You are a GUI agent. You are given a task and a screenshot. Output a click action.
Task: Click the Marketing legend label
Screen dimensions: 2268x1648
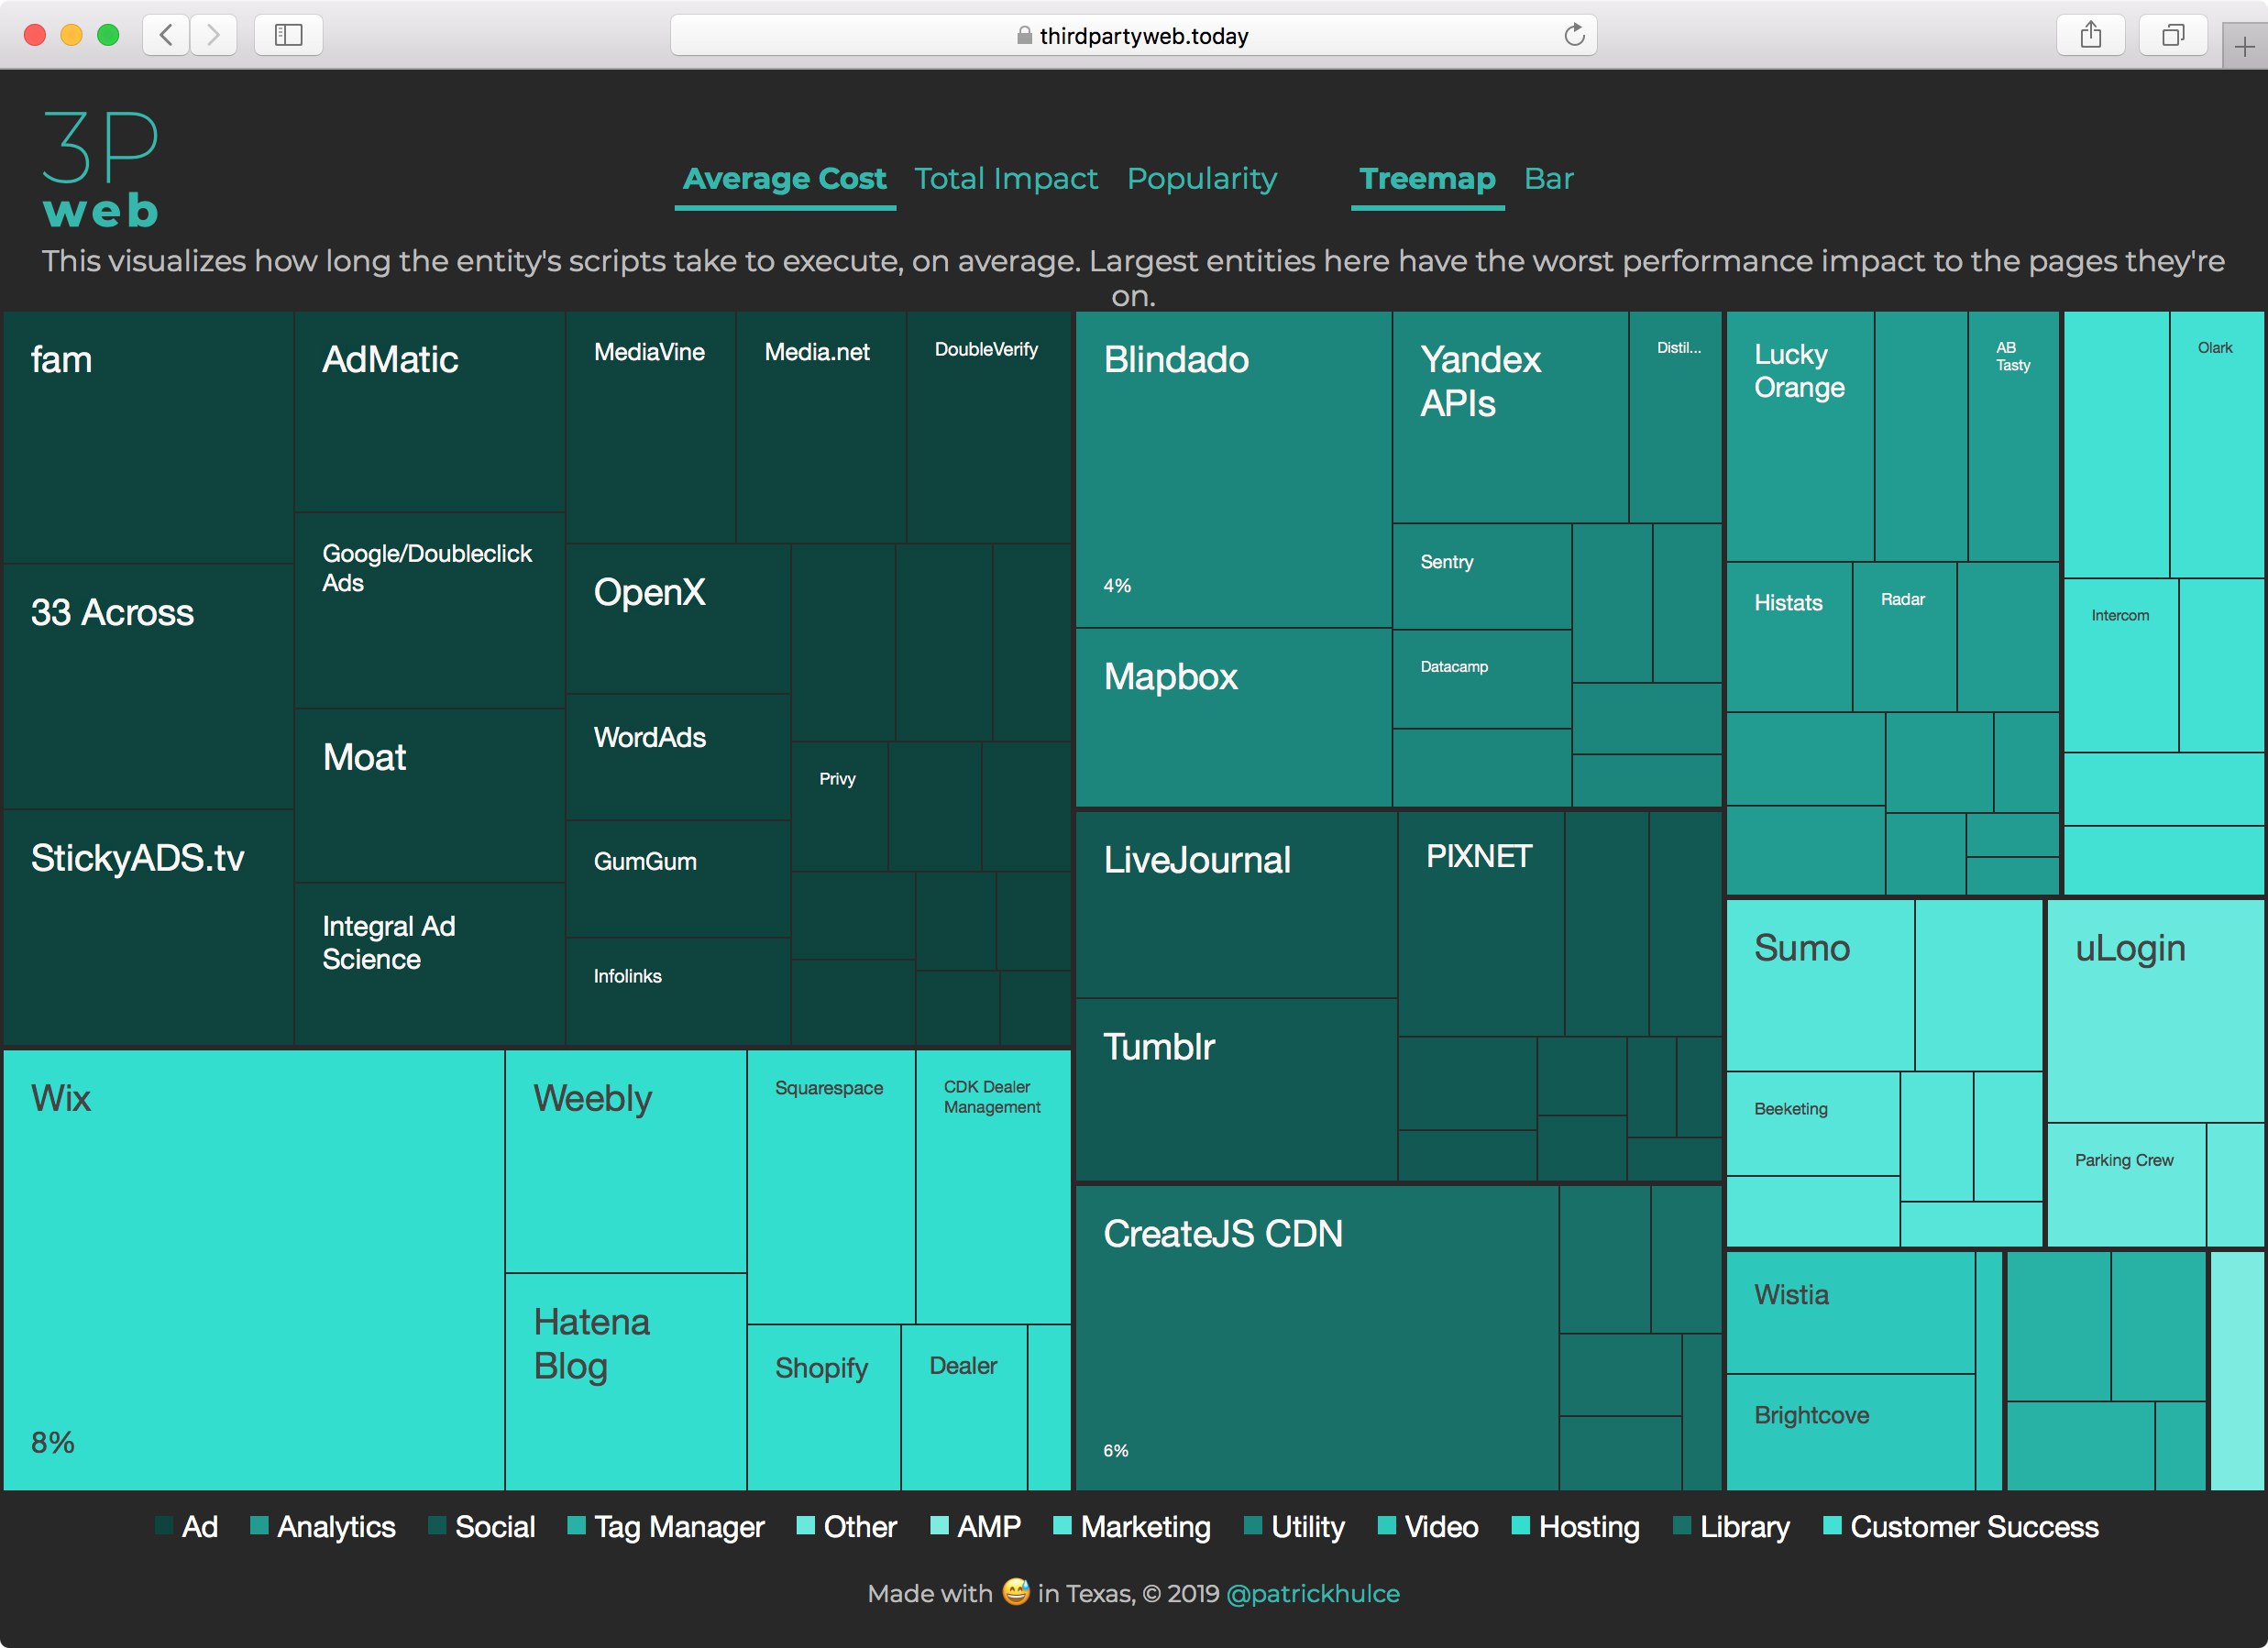point(1146,1527)
